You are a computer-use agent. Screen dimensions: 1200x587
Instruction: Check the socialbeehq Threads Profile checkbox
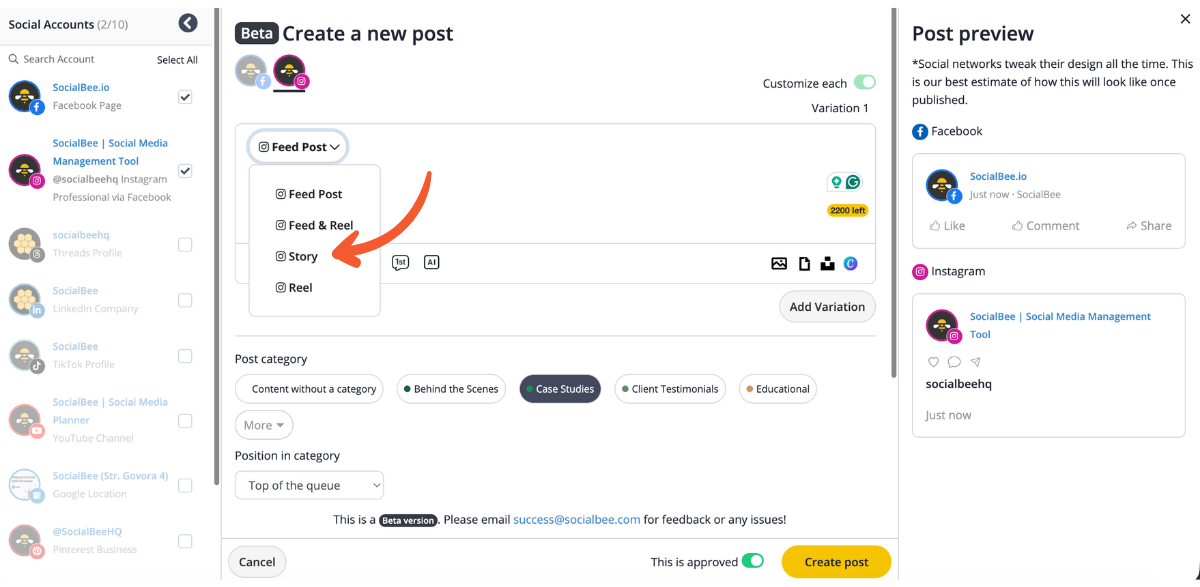coord(185,244)
